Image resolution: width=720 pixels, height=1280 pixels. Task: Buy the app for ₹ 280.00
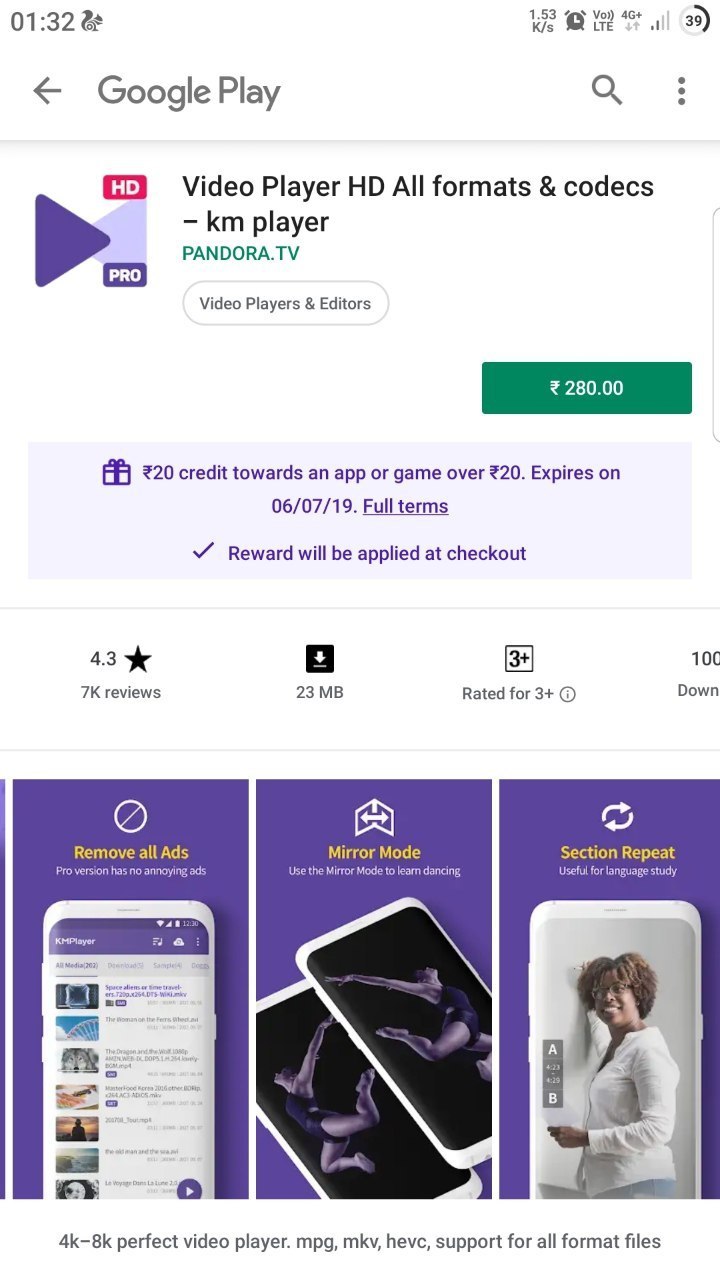(587, 388)
